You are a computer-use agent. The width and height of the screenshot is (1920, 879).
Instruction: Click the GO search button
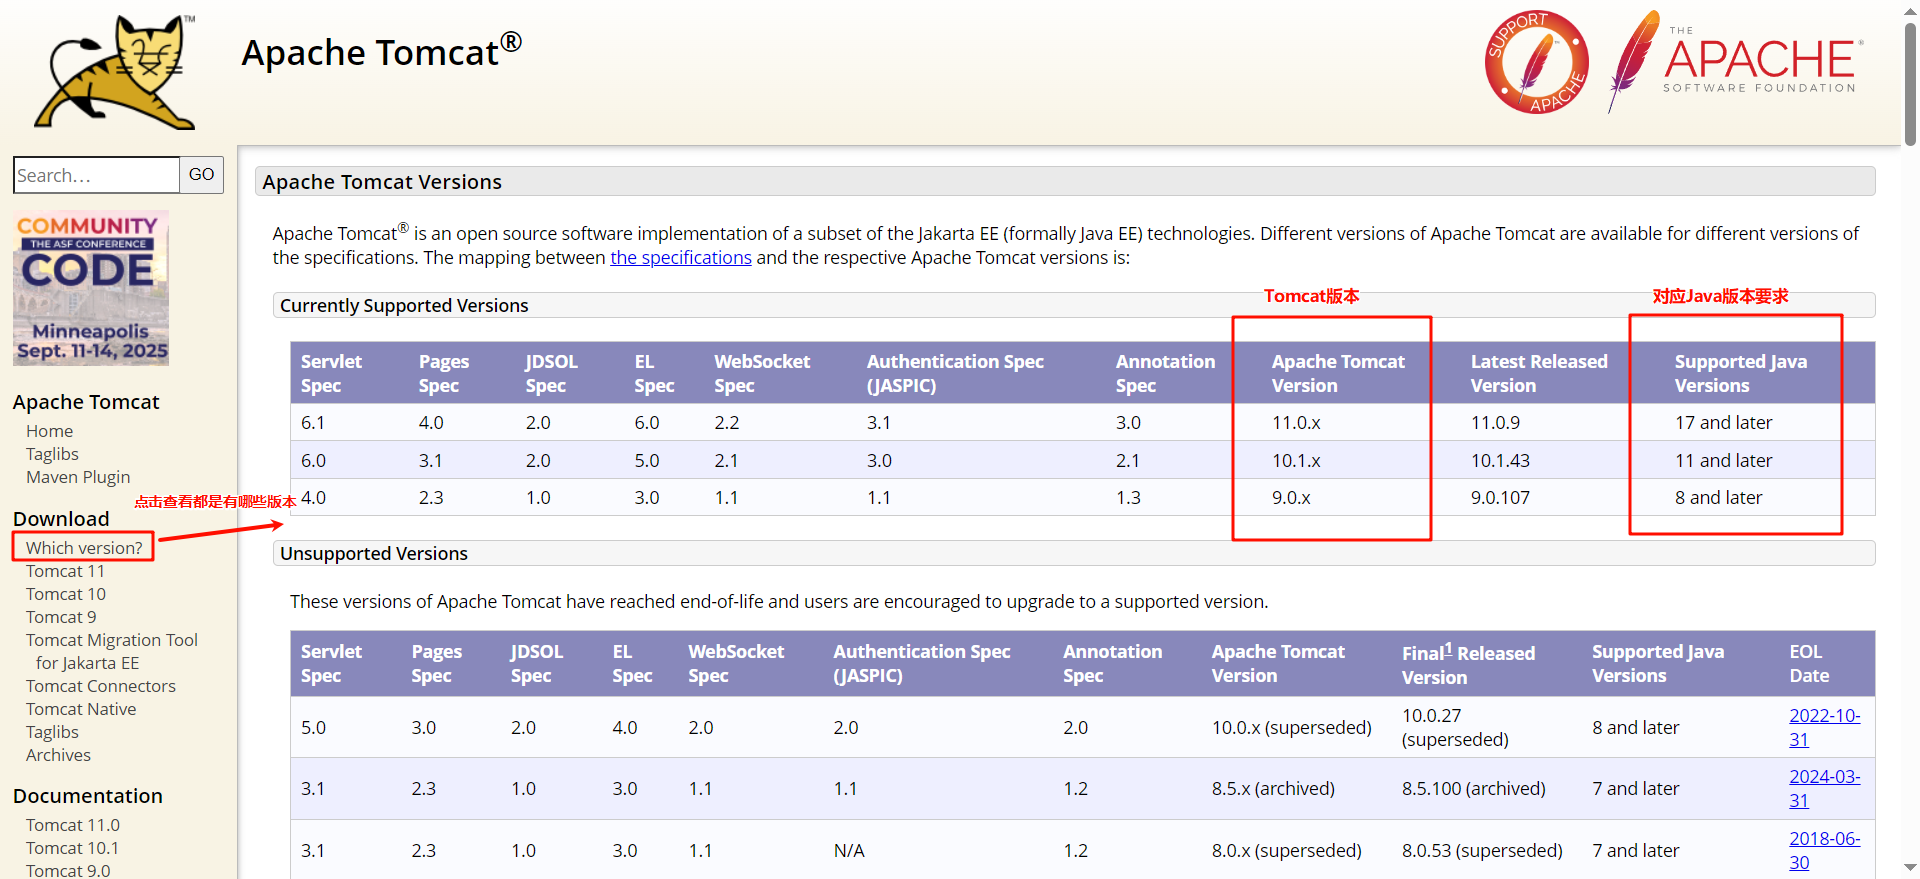(x=201, y=175)
